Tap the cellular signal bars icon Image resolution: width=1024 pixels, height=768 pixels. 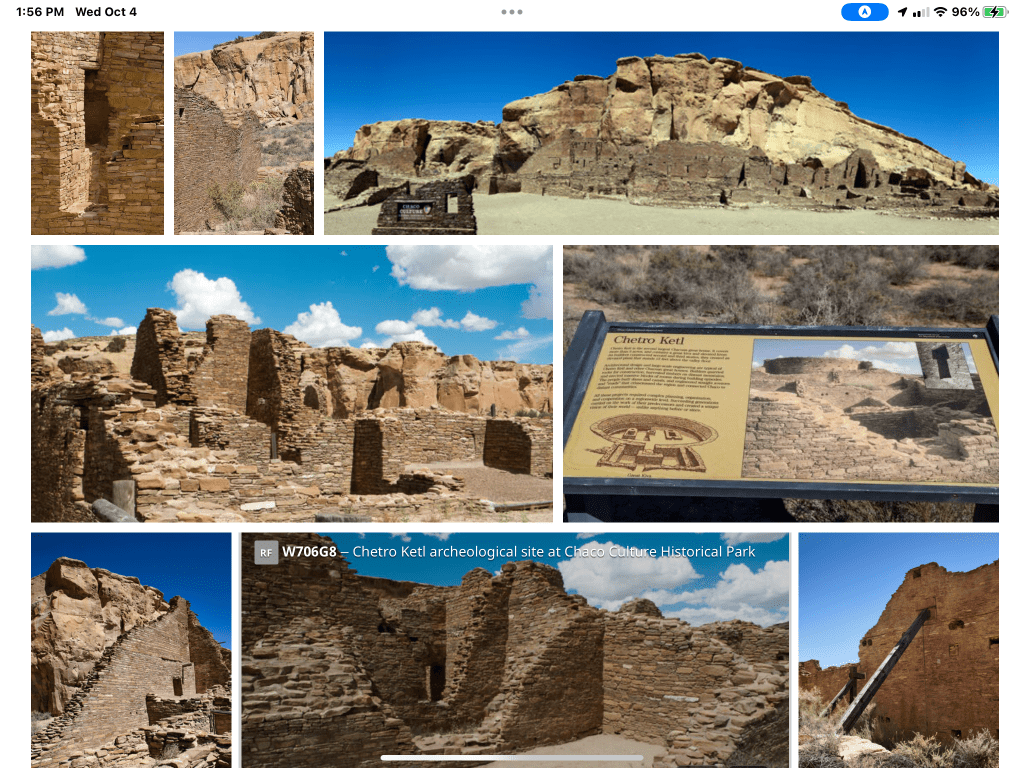coord(921,12)
